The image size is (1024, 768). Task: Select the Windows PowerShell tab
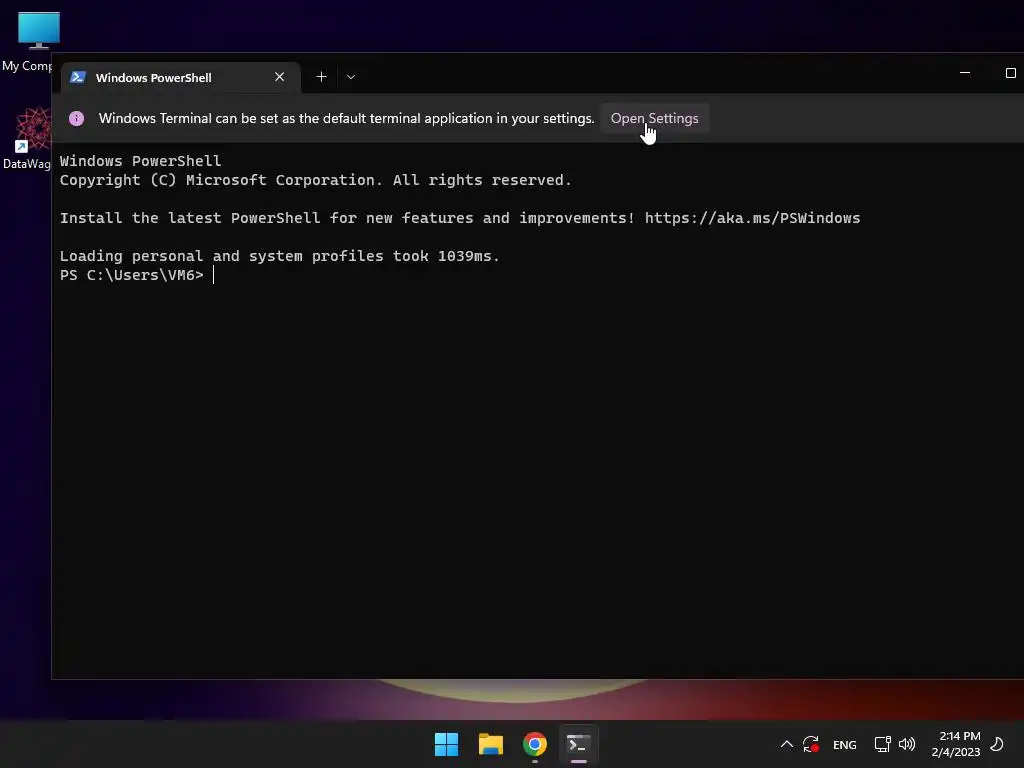click(181, 77)
